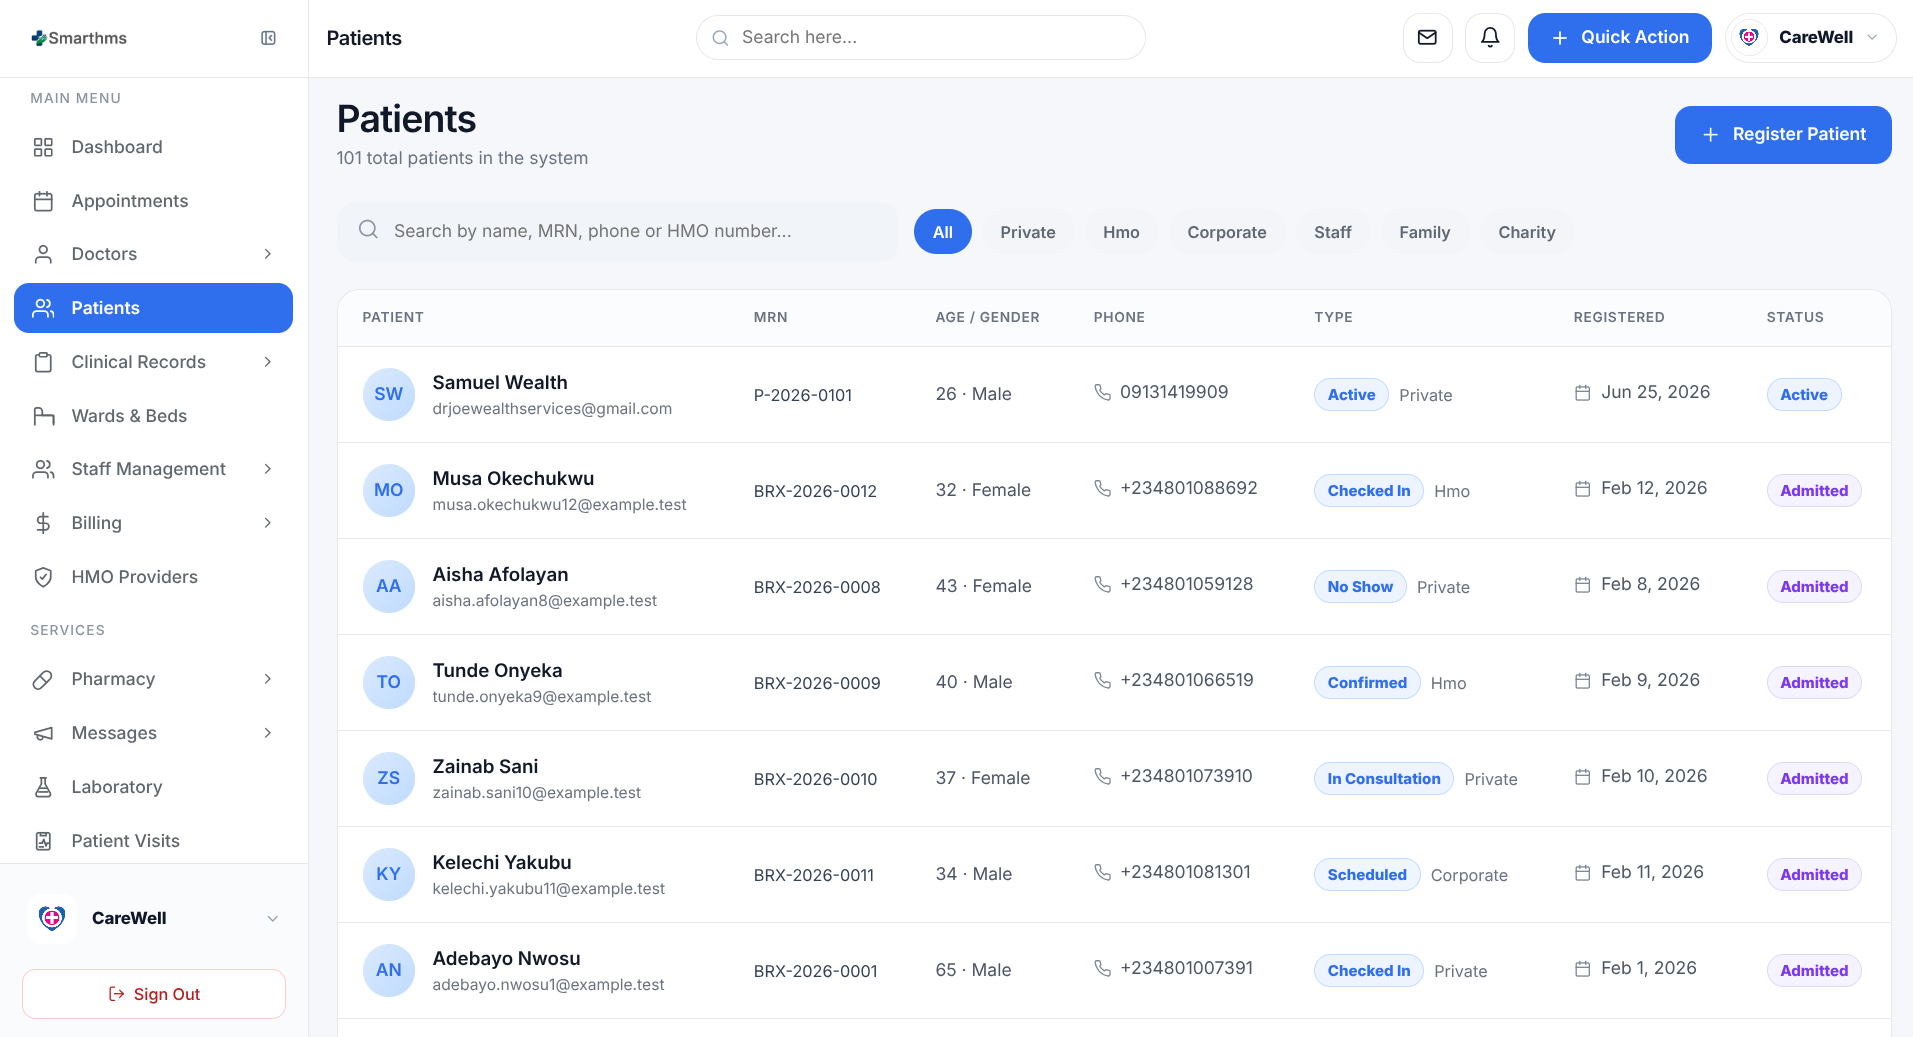Open Wards & Beds menu item
This screenshot has width=1913, height=1037.
pos(153,416)
